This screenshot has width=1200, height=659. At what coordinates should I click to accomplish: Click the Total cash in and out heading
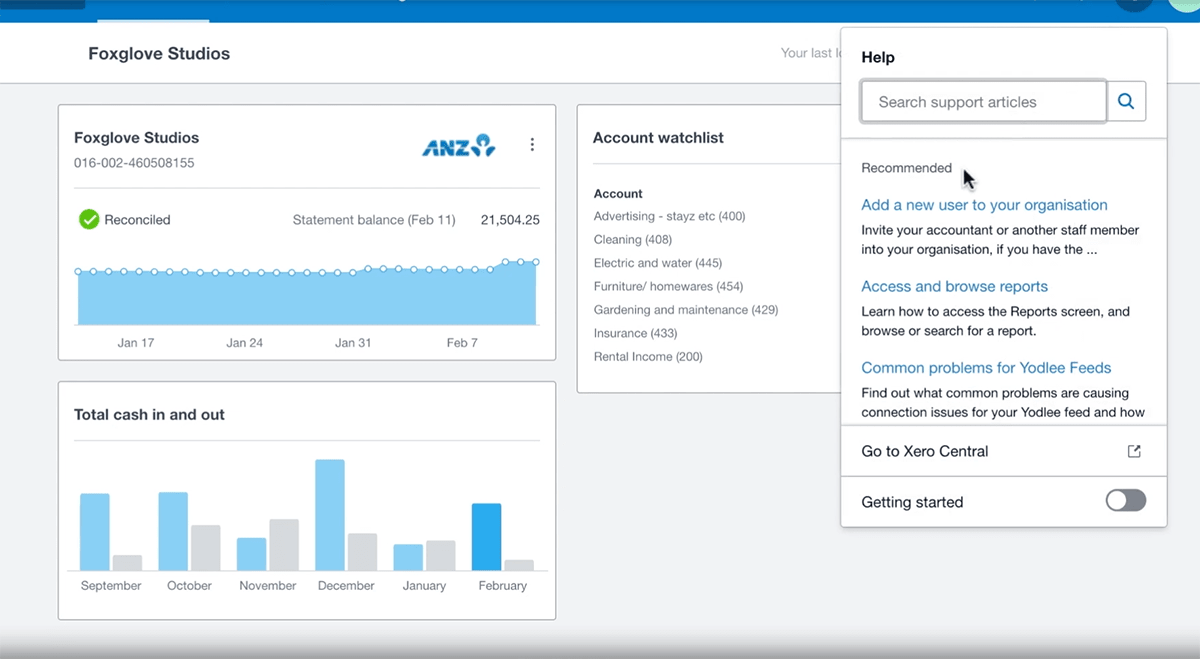pyautogui.click(x=149, y=414)
